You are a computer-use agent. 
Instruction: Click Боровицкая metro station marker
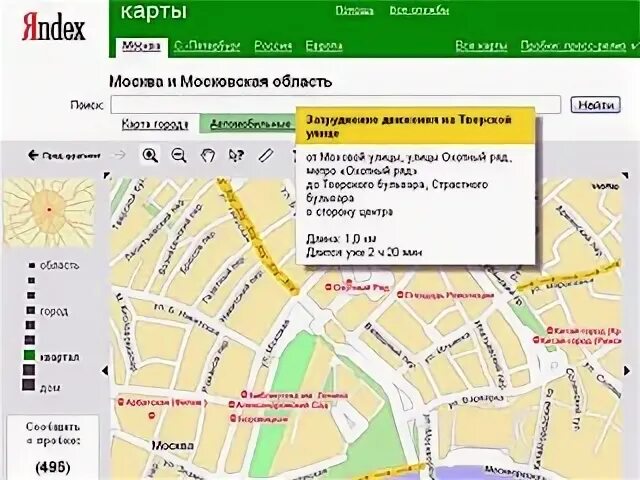coord(233,418)
